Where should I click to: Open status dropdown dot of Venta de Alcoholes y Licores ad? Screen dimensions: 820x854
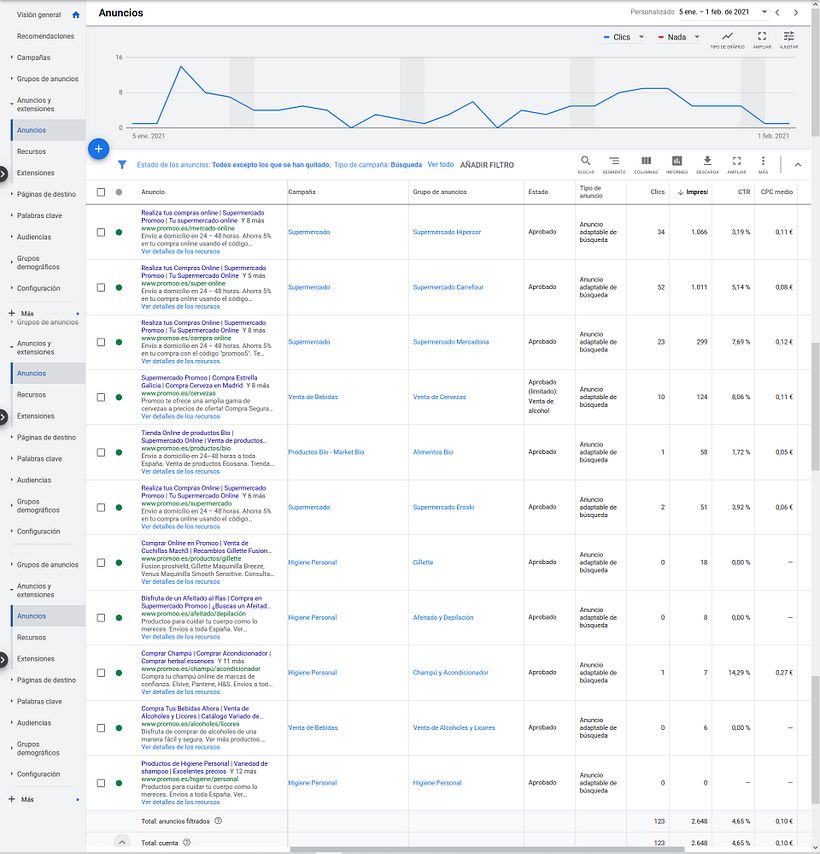pos(119,728)
